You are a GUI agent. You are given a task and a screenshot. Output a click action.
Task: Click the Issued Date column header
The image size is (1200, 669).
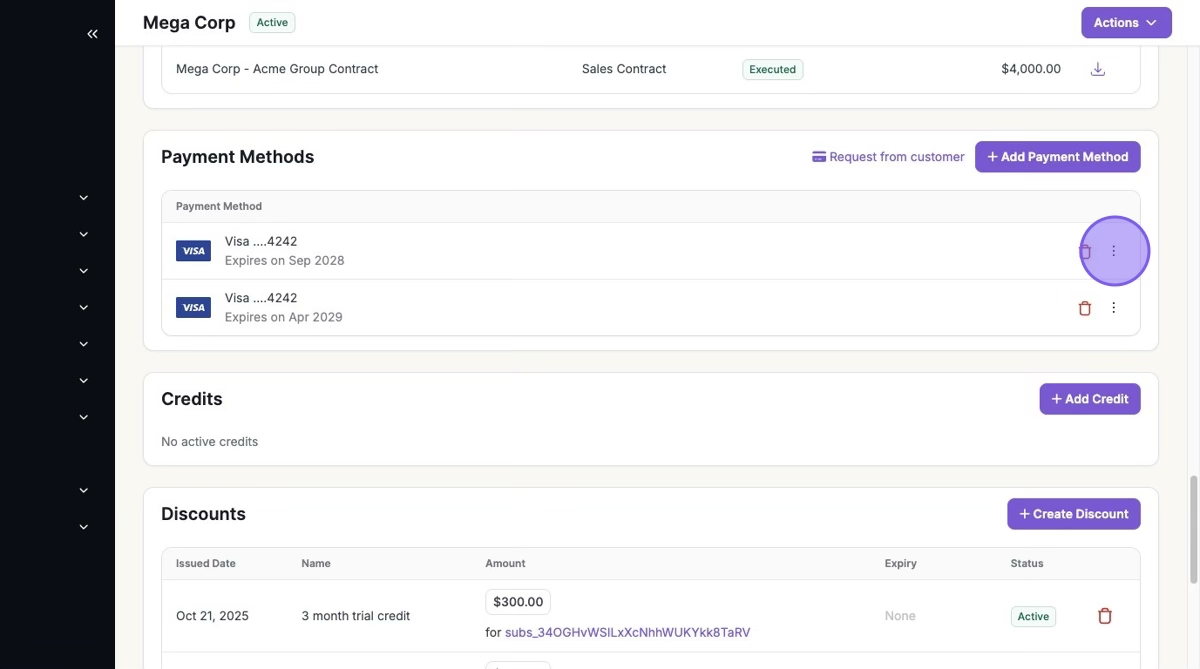click(x=206, y=564)
